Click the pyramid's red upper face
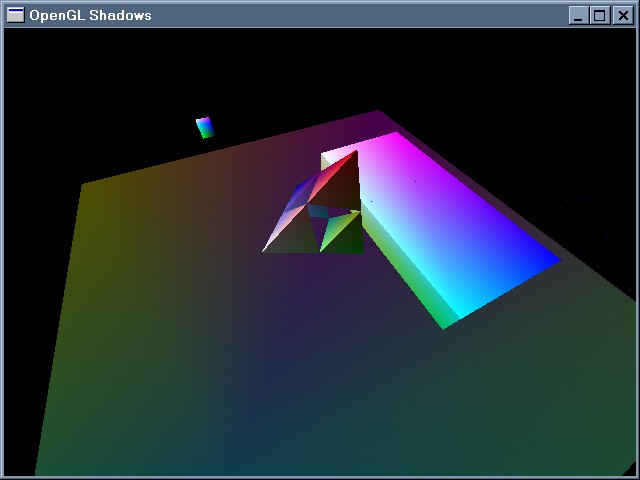Screen dimensions: 640x480 point(336,182)
